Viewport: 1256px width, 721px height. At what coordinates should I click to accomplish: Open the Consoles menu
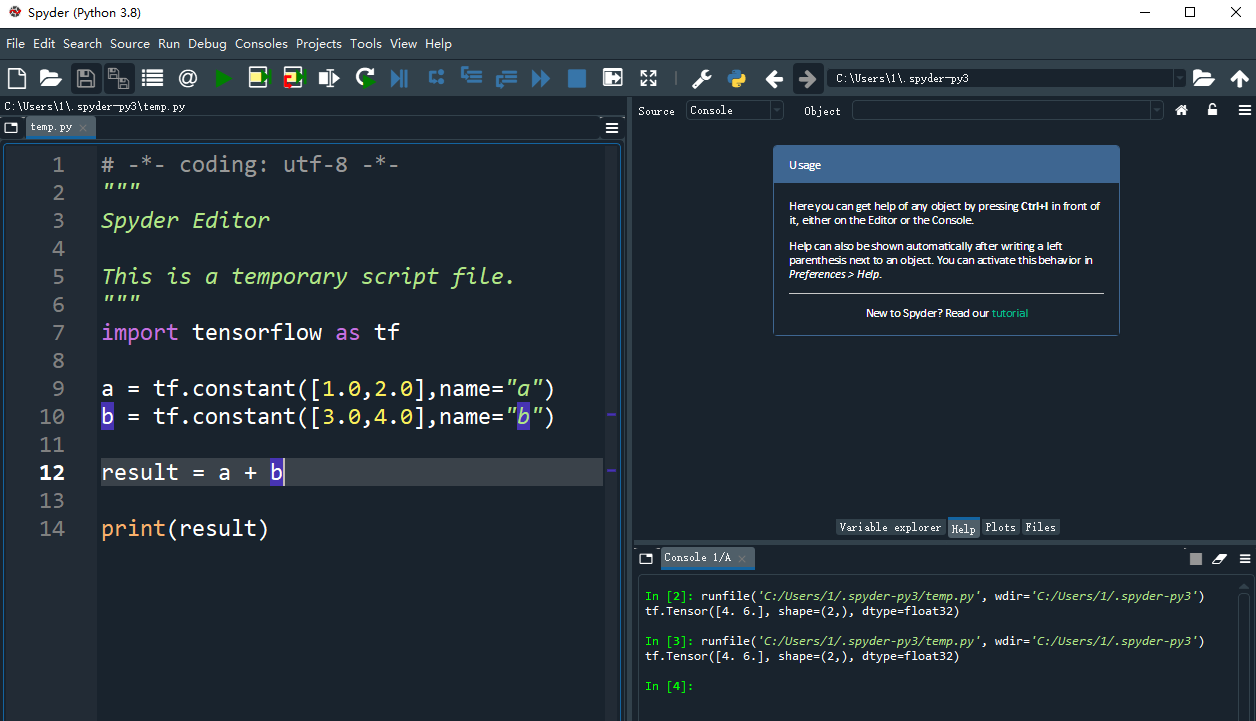[x=261, y=43]
